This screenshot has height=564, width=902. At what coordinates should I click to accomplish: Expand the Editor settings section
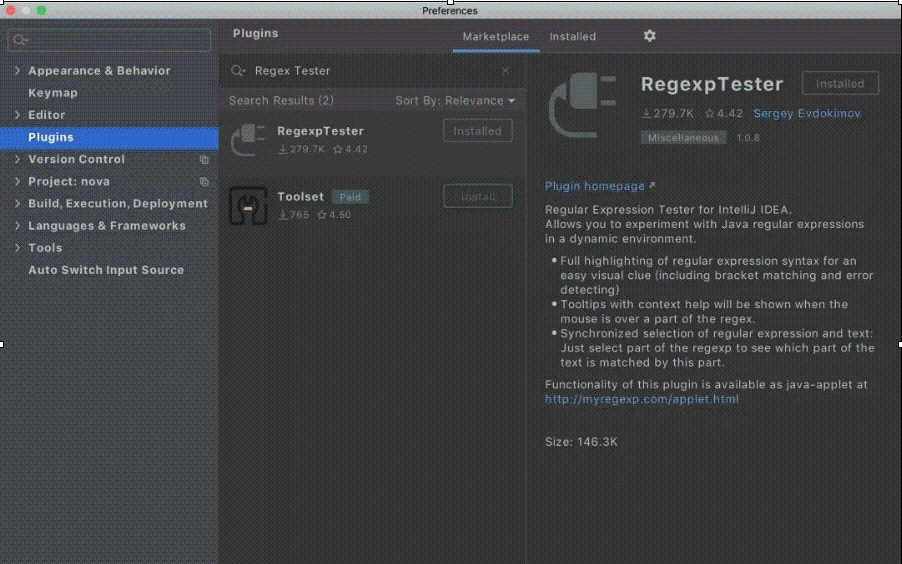coord(17,115)
